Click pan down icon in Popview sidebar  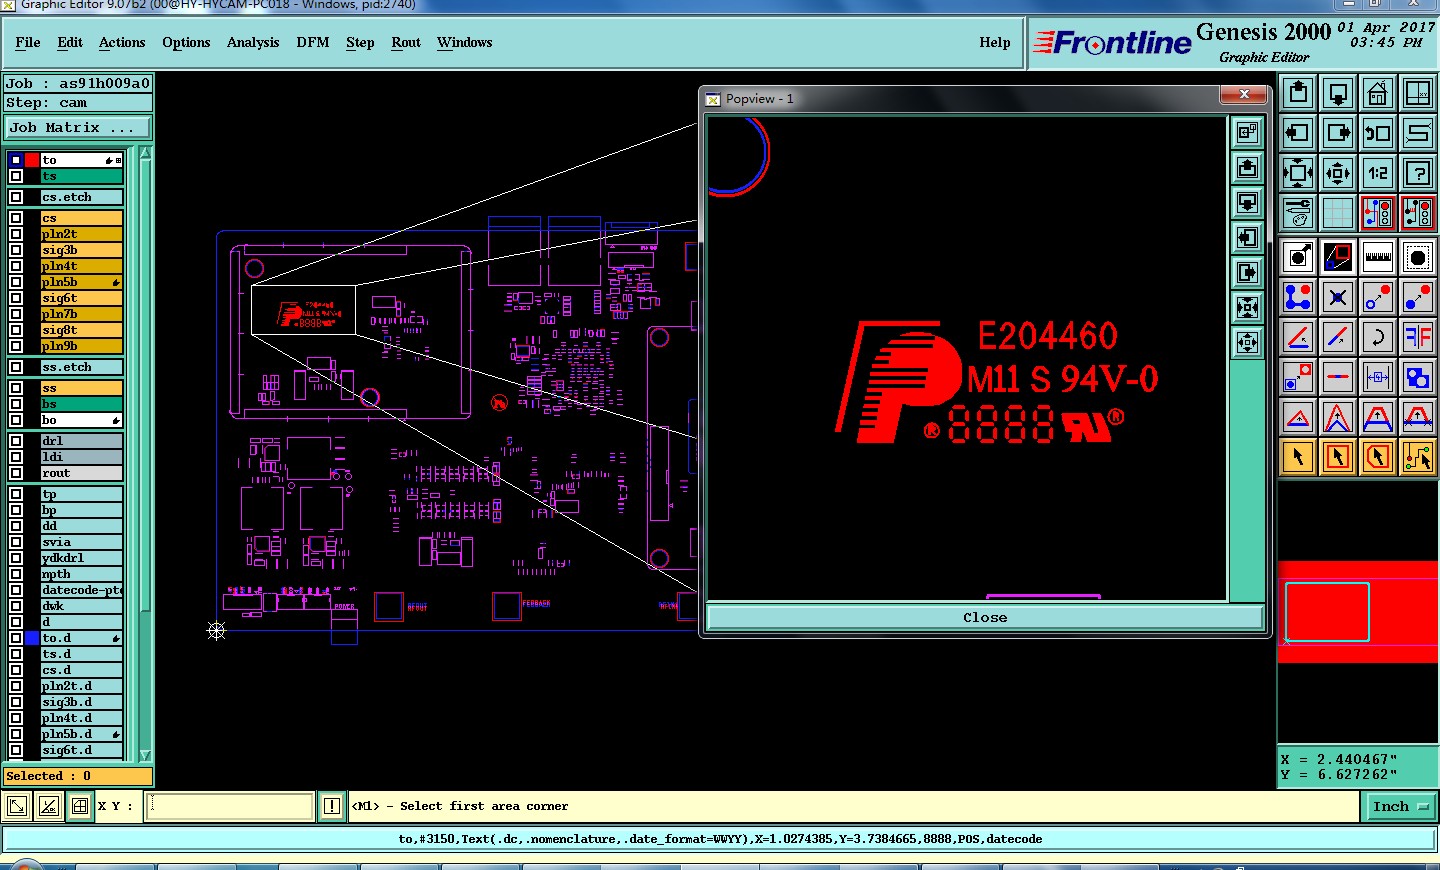1247,203
